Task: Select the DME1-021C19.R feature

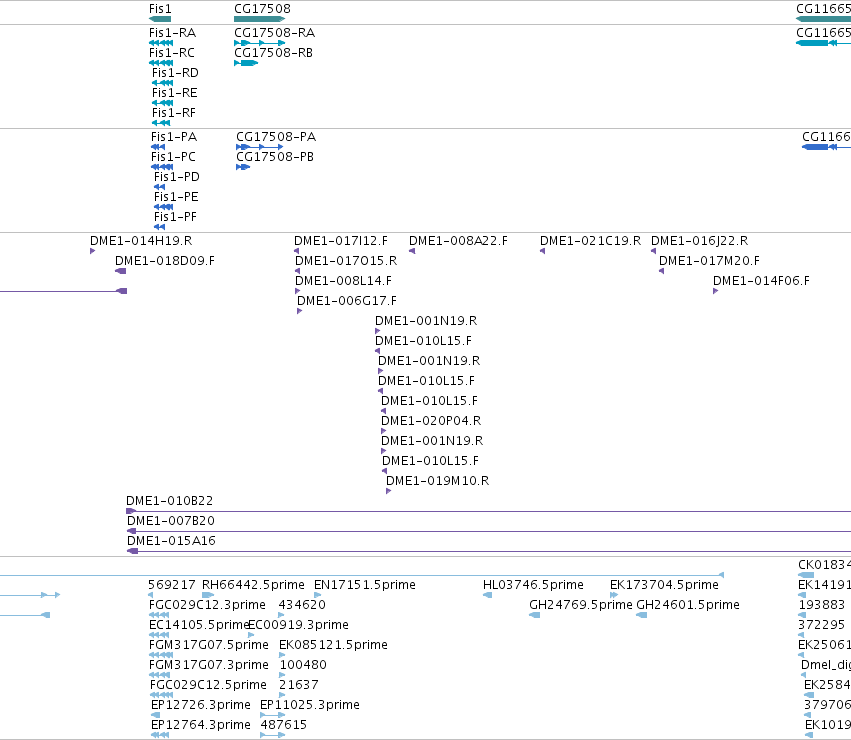Action: tap(543, 251)
